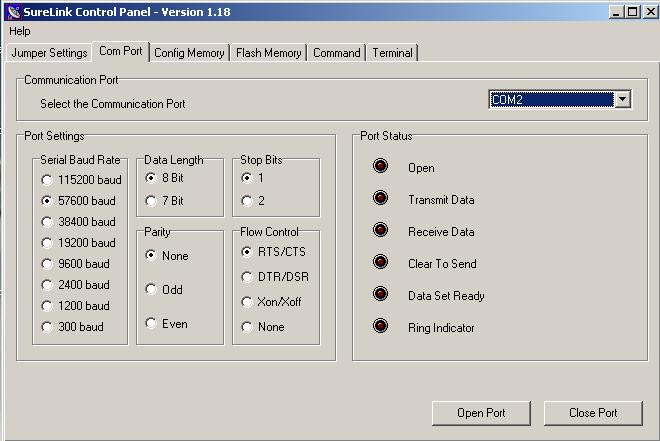Click the Transmit Data status LED

(381, 198)
